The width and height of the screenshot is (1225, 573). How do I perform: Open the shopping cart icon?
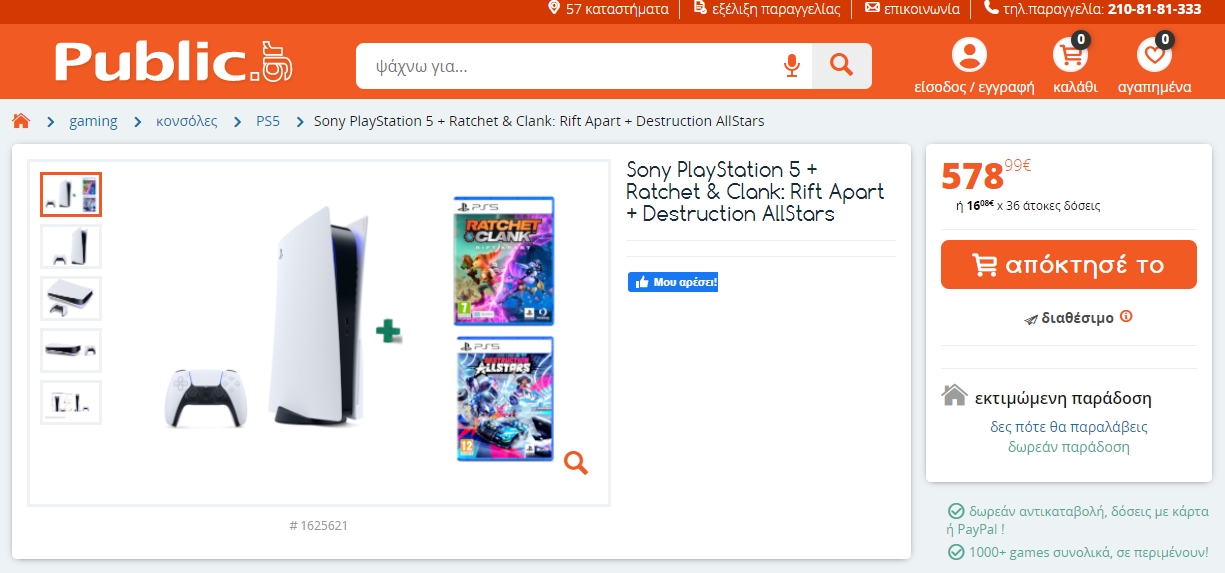pyautogui.click(x=1072, y=54)
